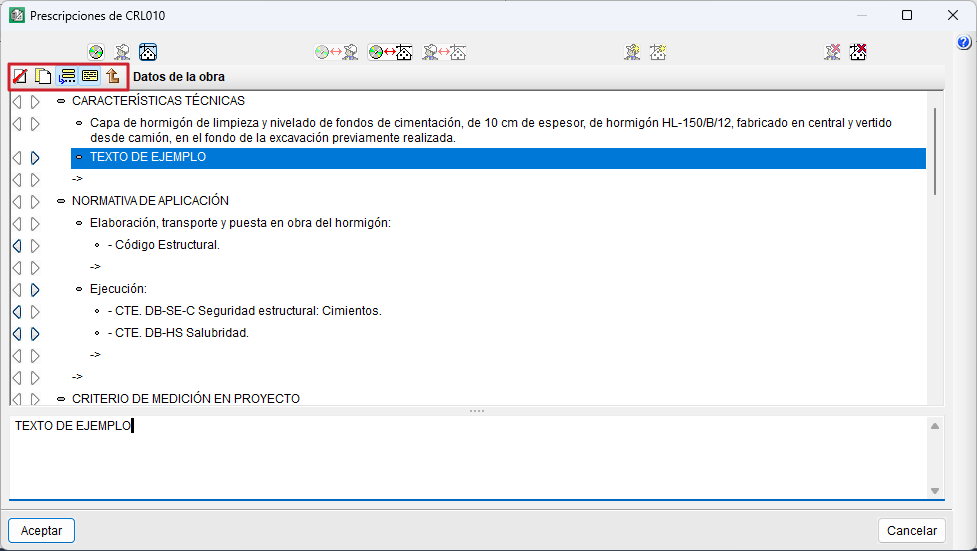The height and width of the screenshot is (551, 977).
Task: Click the insert new line icon
Action: click(x=67, y=76)
